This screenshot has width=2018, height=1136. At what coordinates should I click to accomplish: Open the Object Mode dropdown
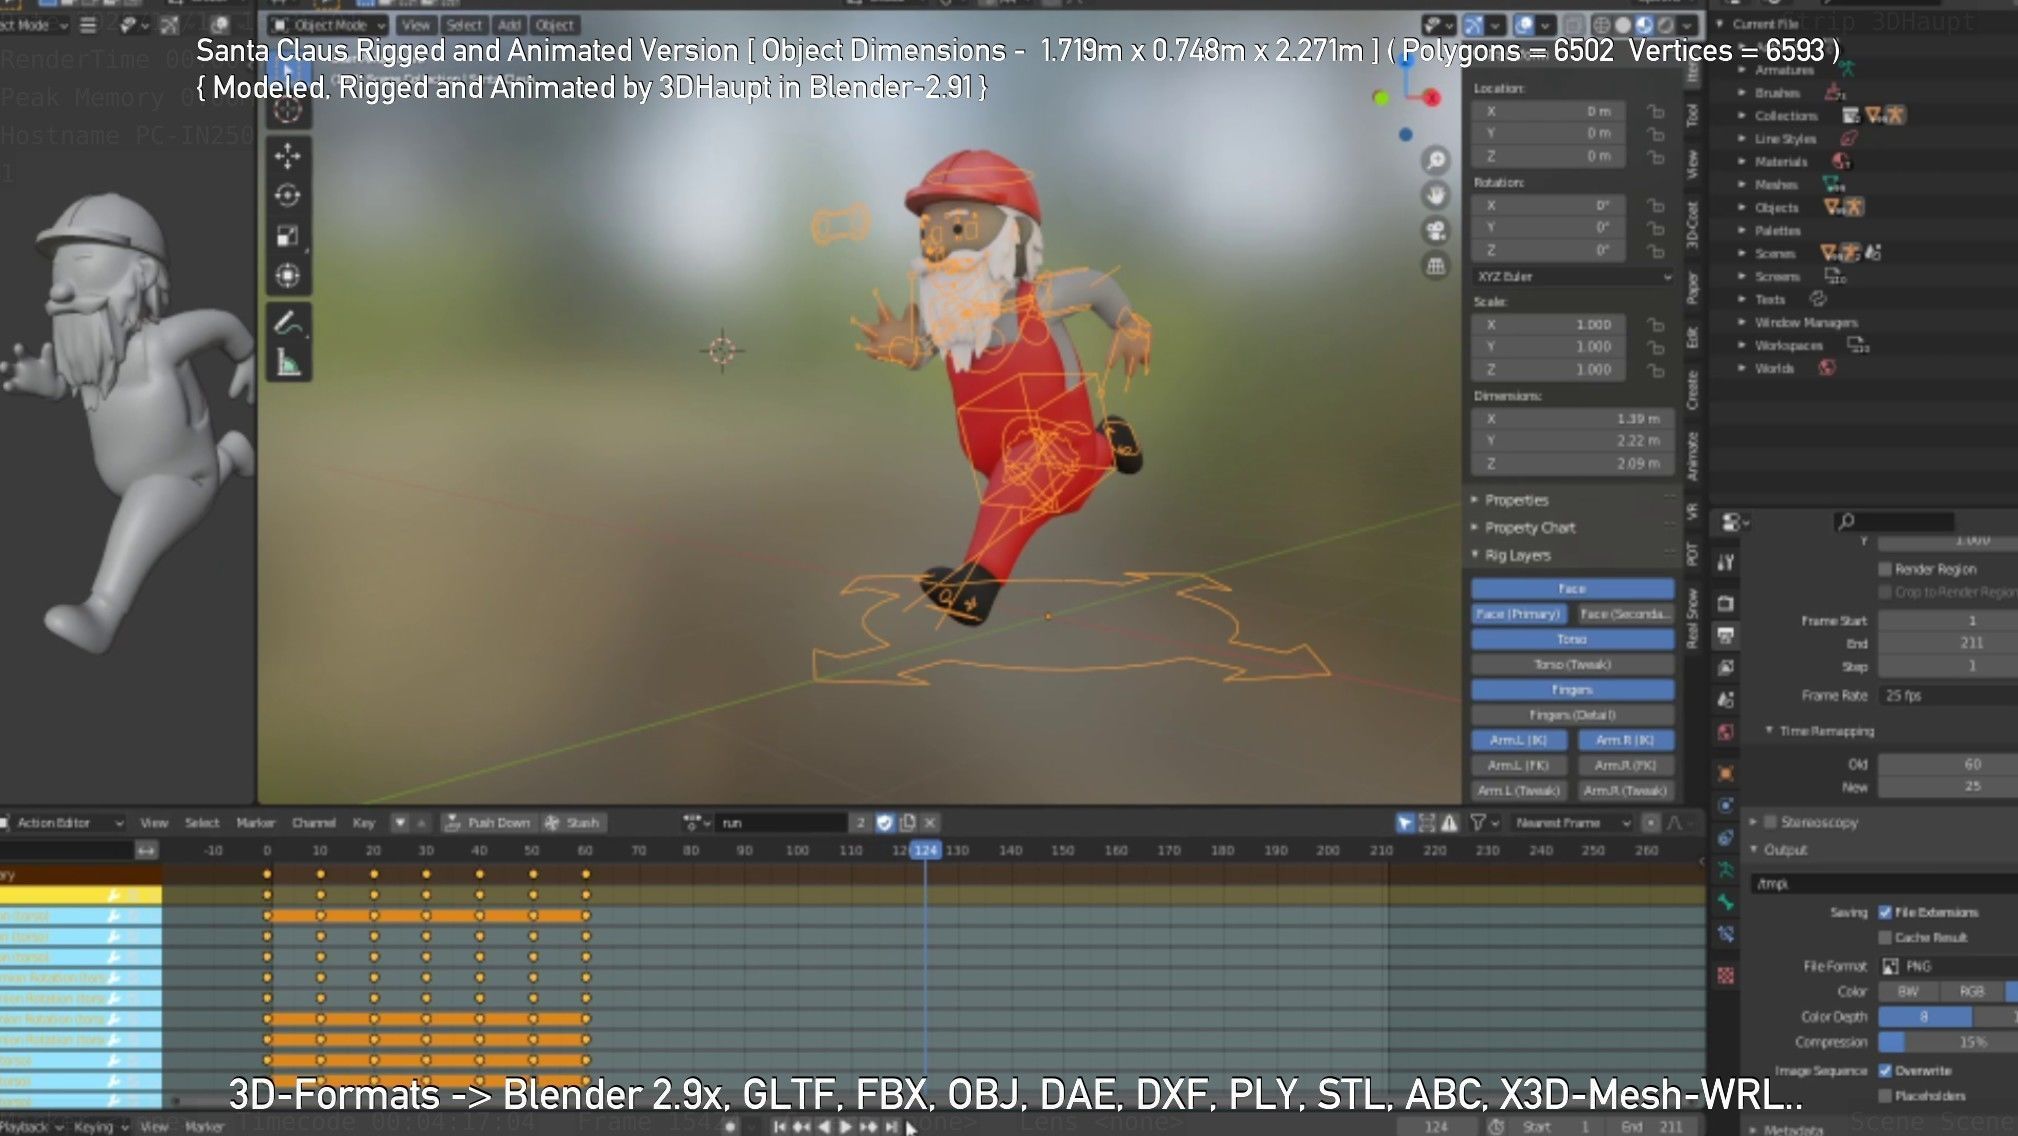coord(329,25)
